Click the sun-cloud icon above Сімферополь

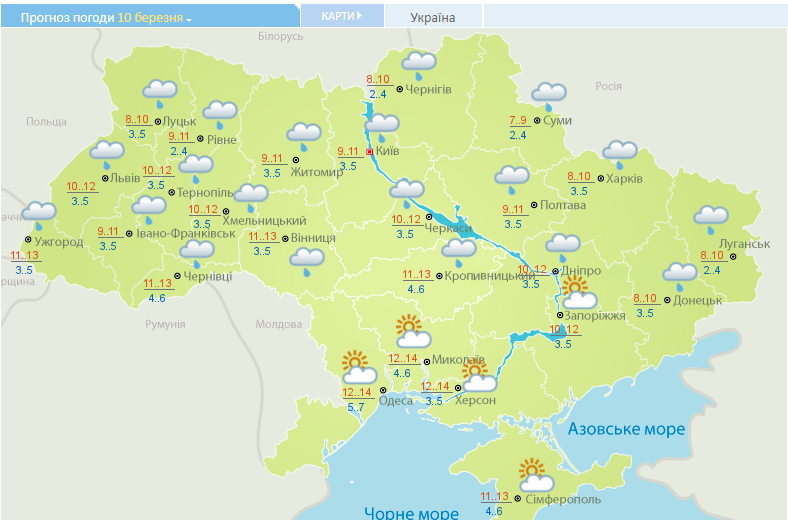[x=536, y=474]
